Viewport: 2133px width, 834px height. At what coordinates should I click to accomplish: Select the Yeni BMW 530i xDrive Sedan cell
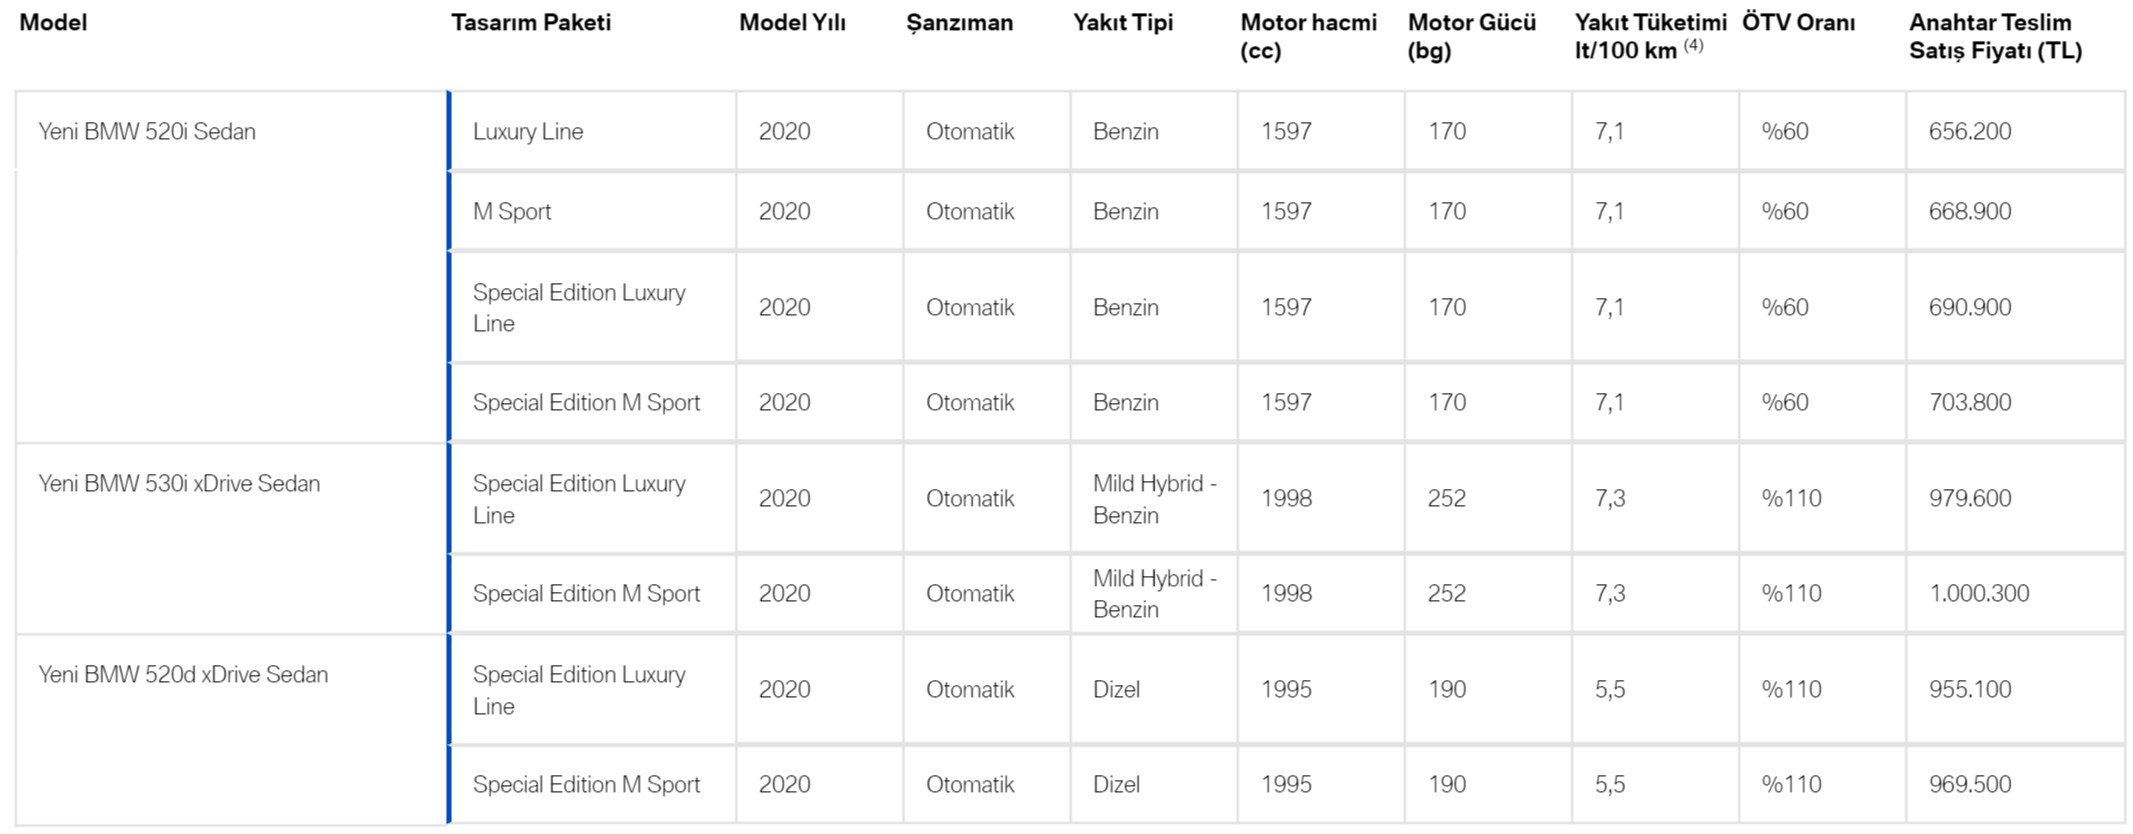[x=179, y=483]
